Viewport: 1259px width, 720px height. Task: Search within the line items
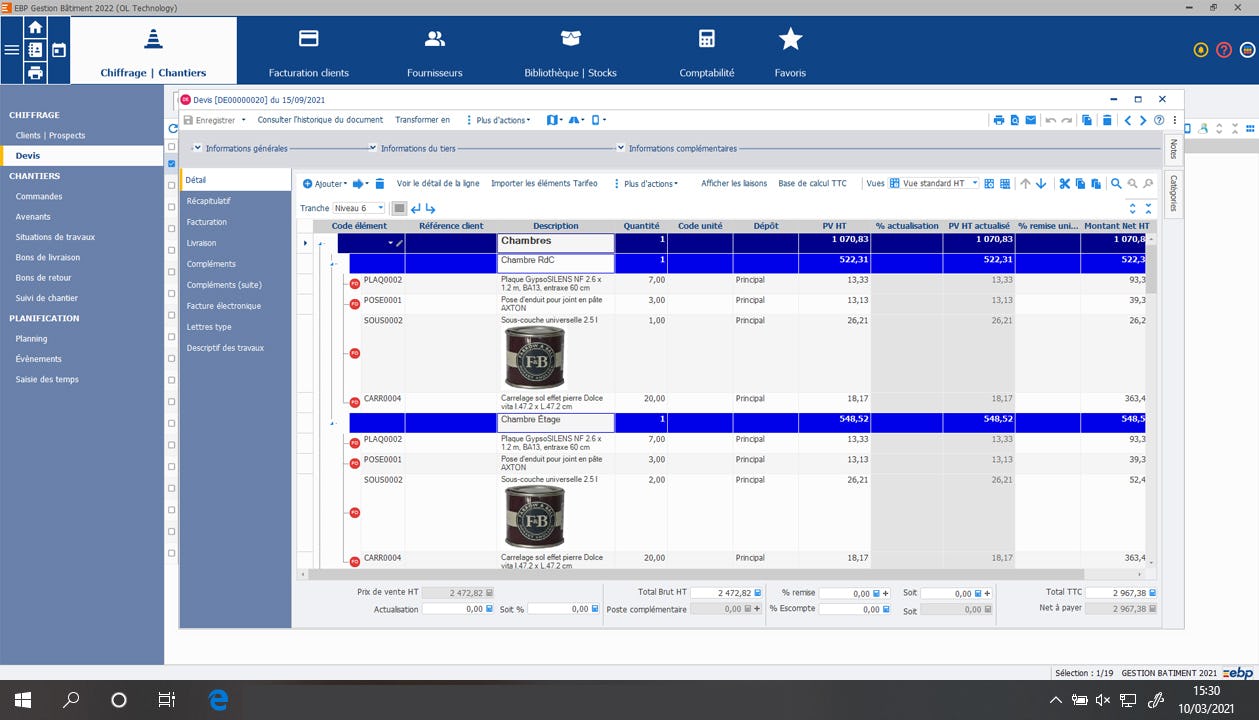point(1115,185)
